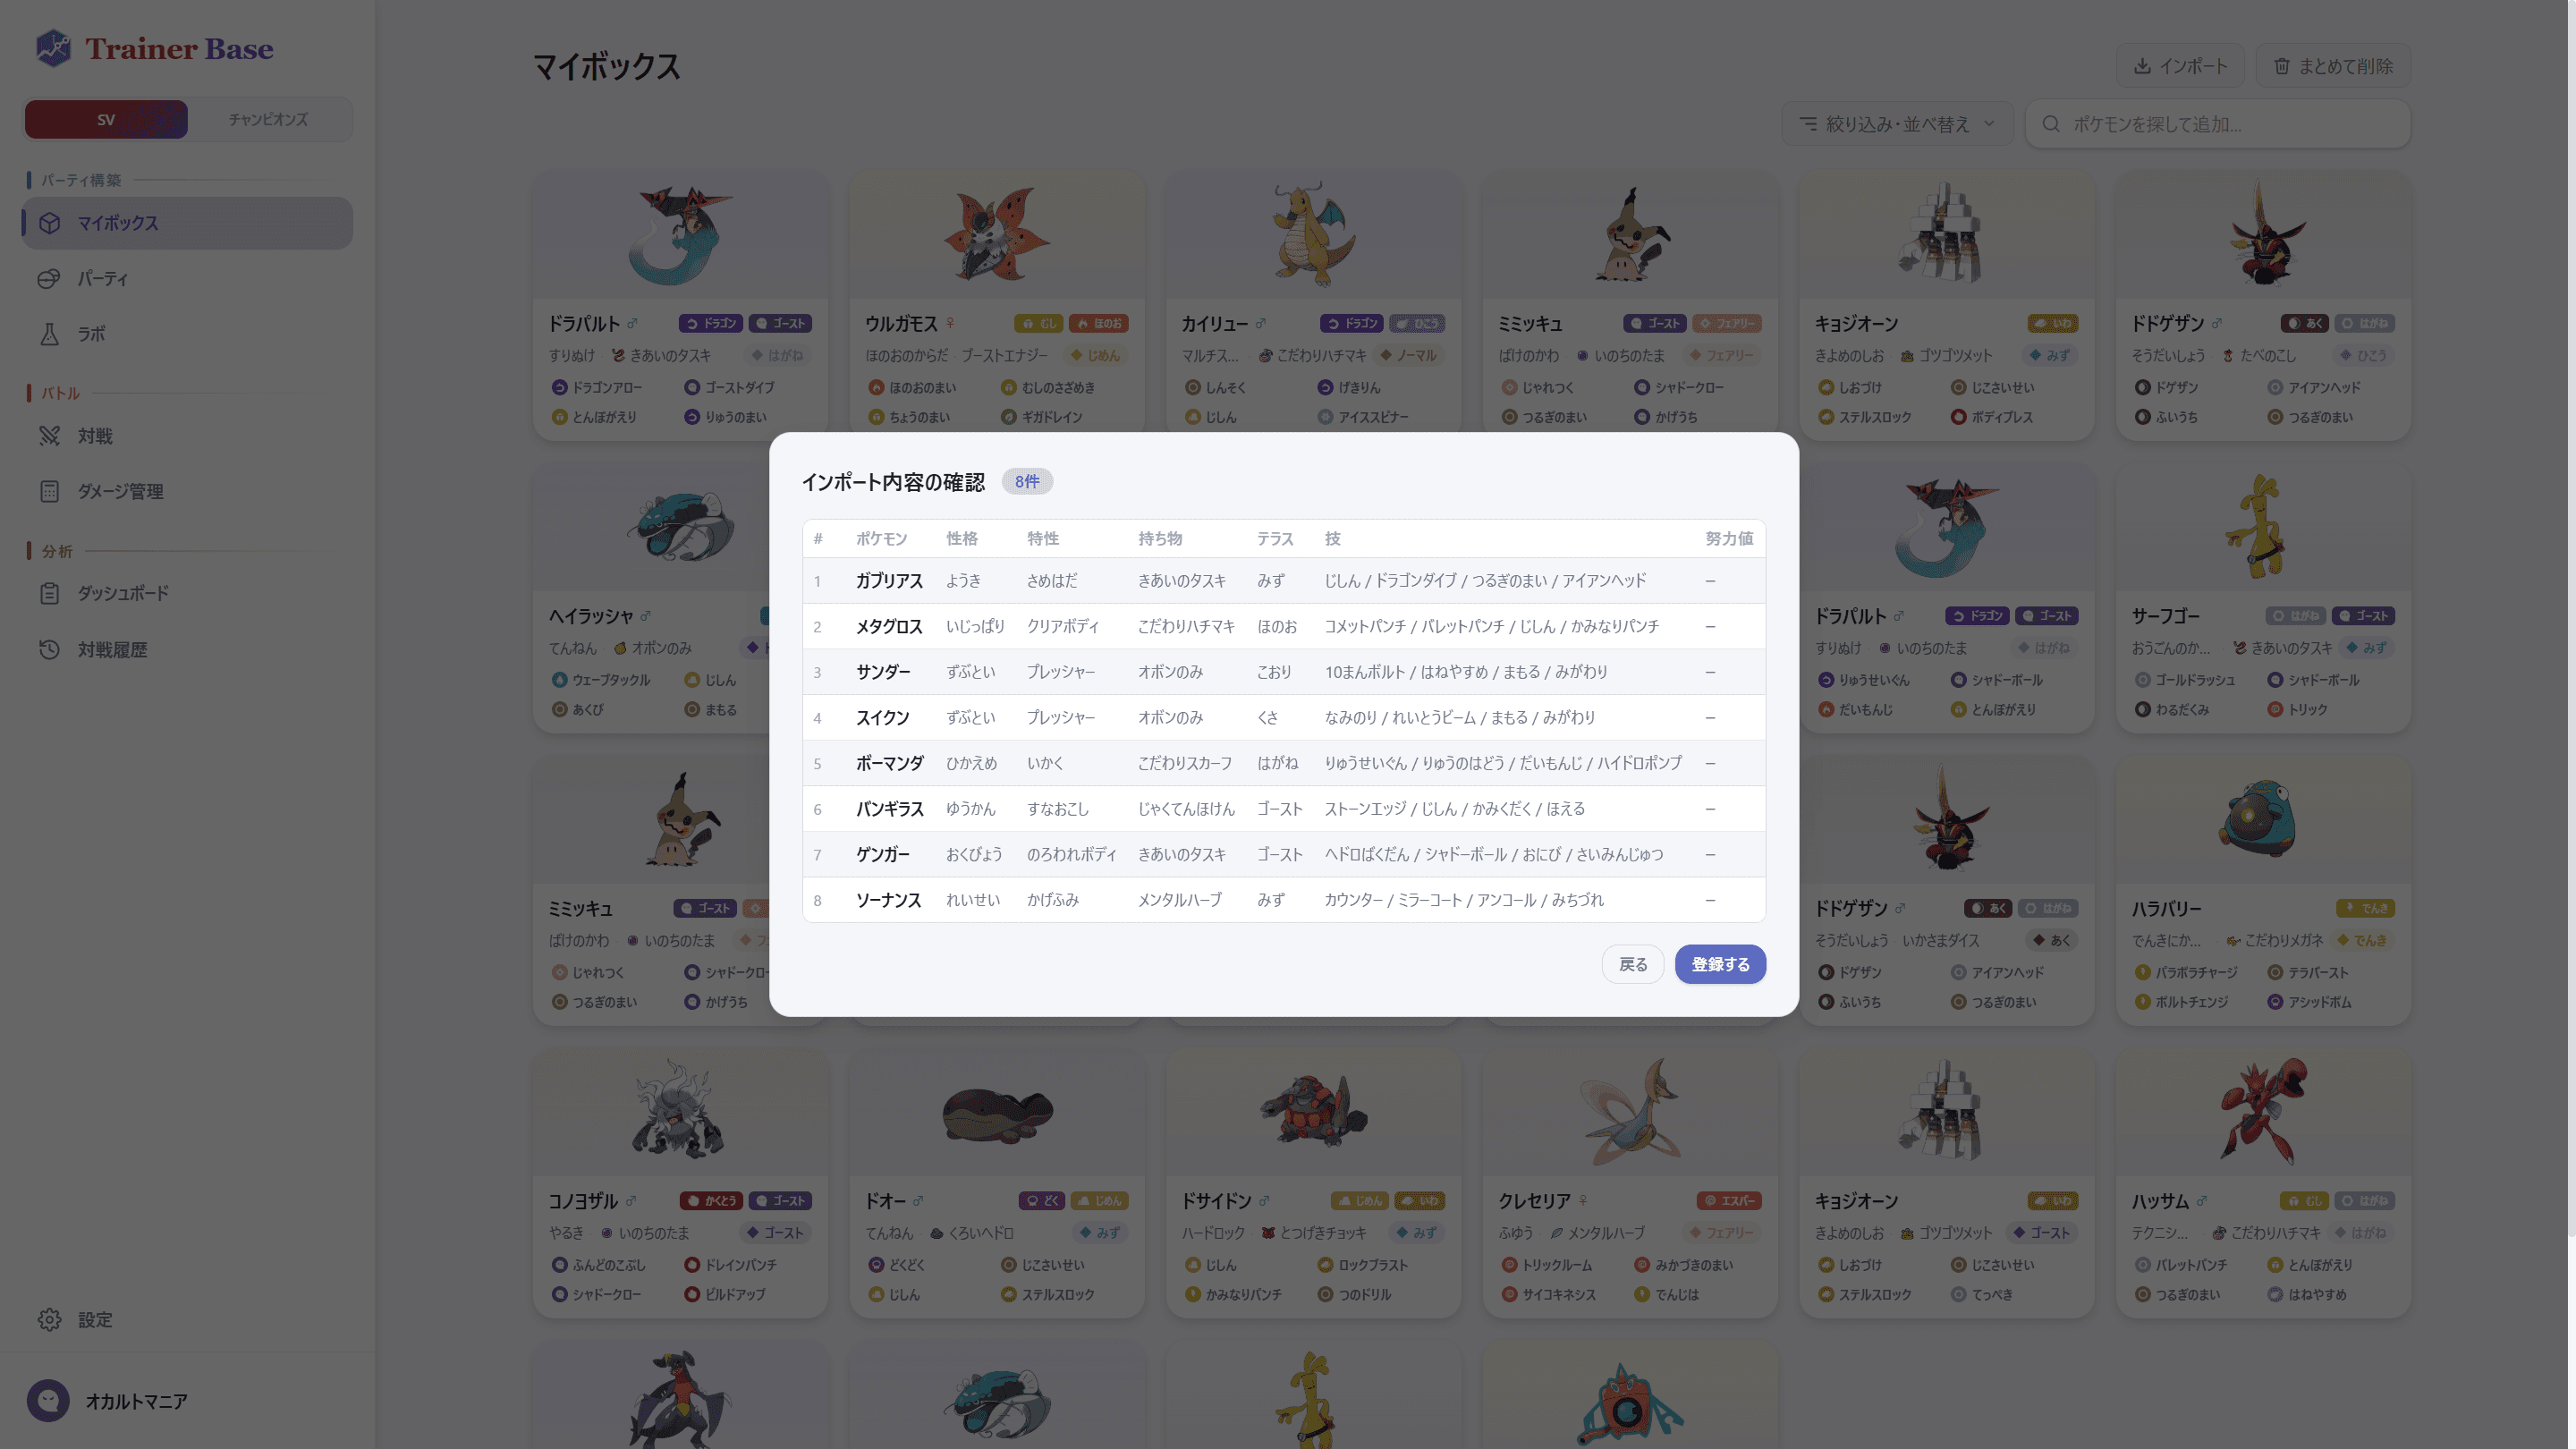Click the 登録する button to register imports

1719,964
